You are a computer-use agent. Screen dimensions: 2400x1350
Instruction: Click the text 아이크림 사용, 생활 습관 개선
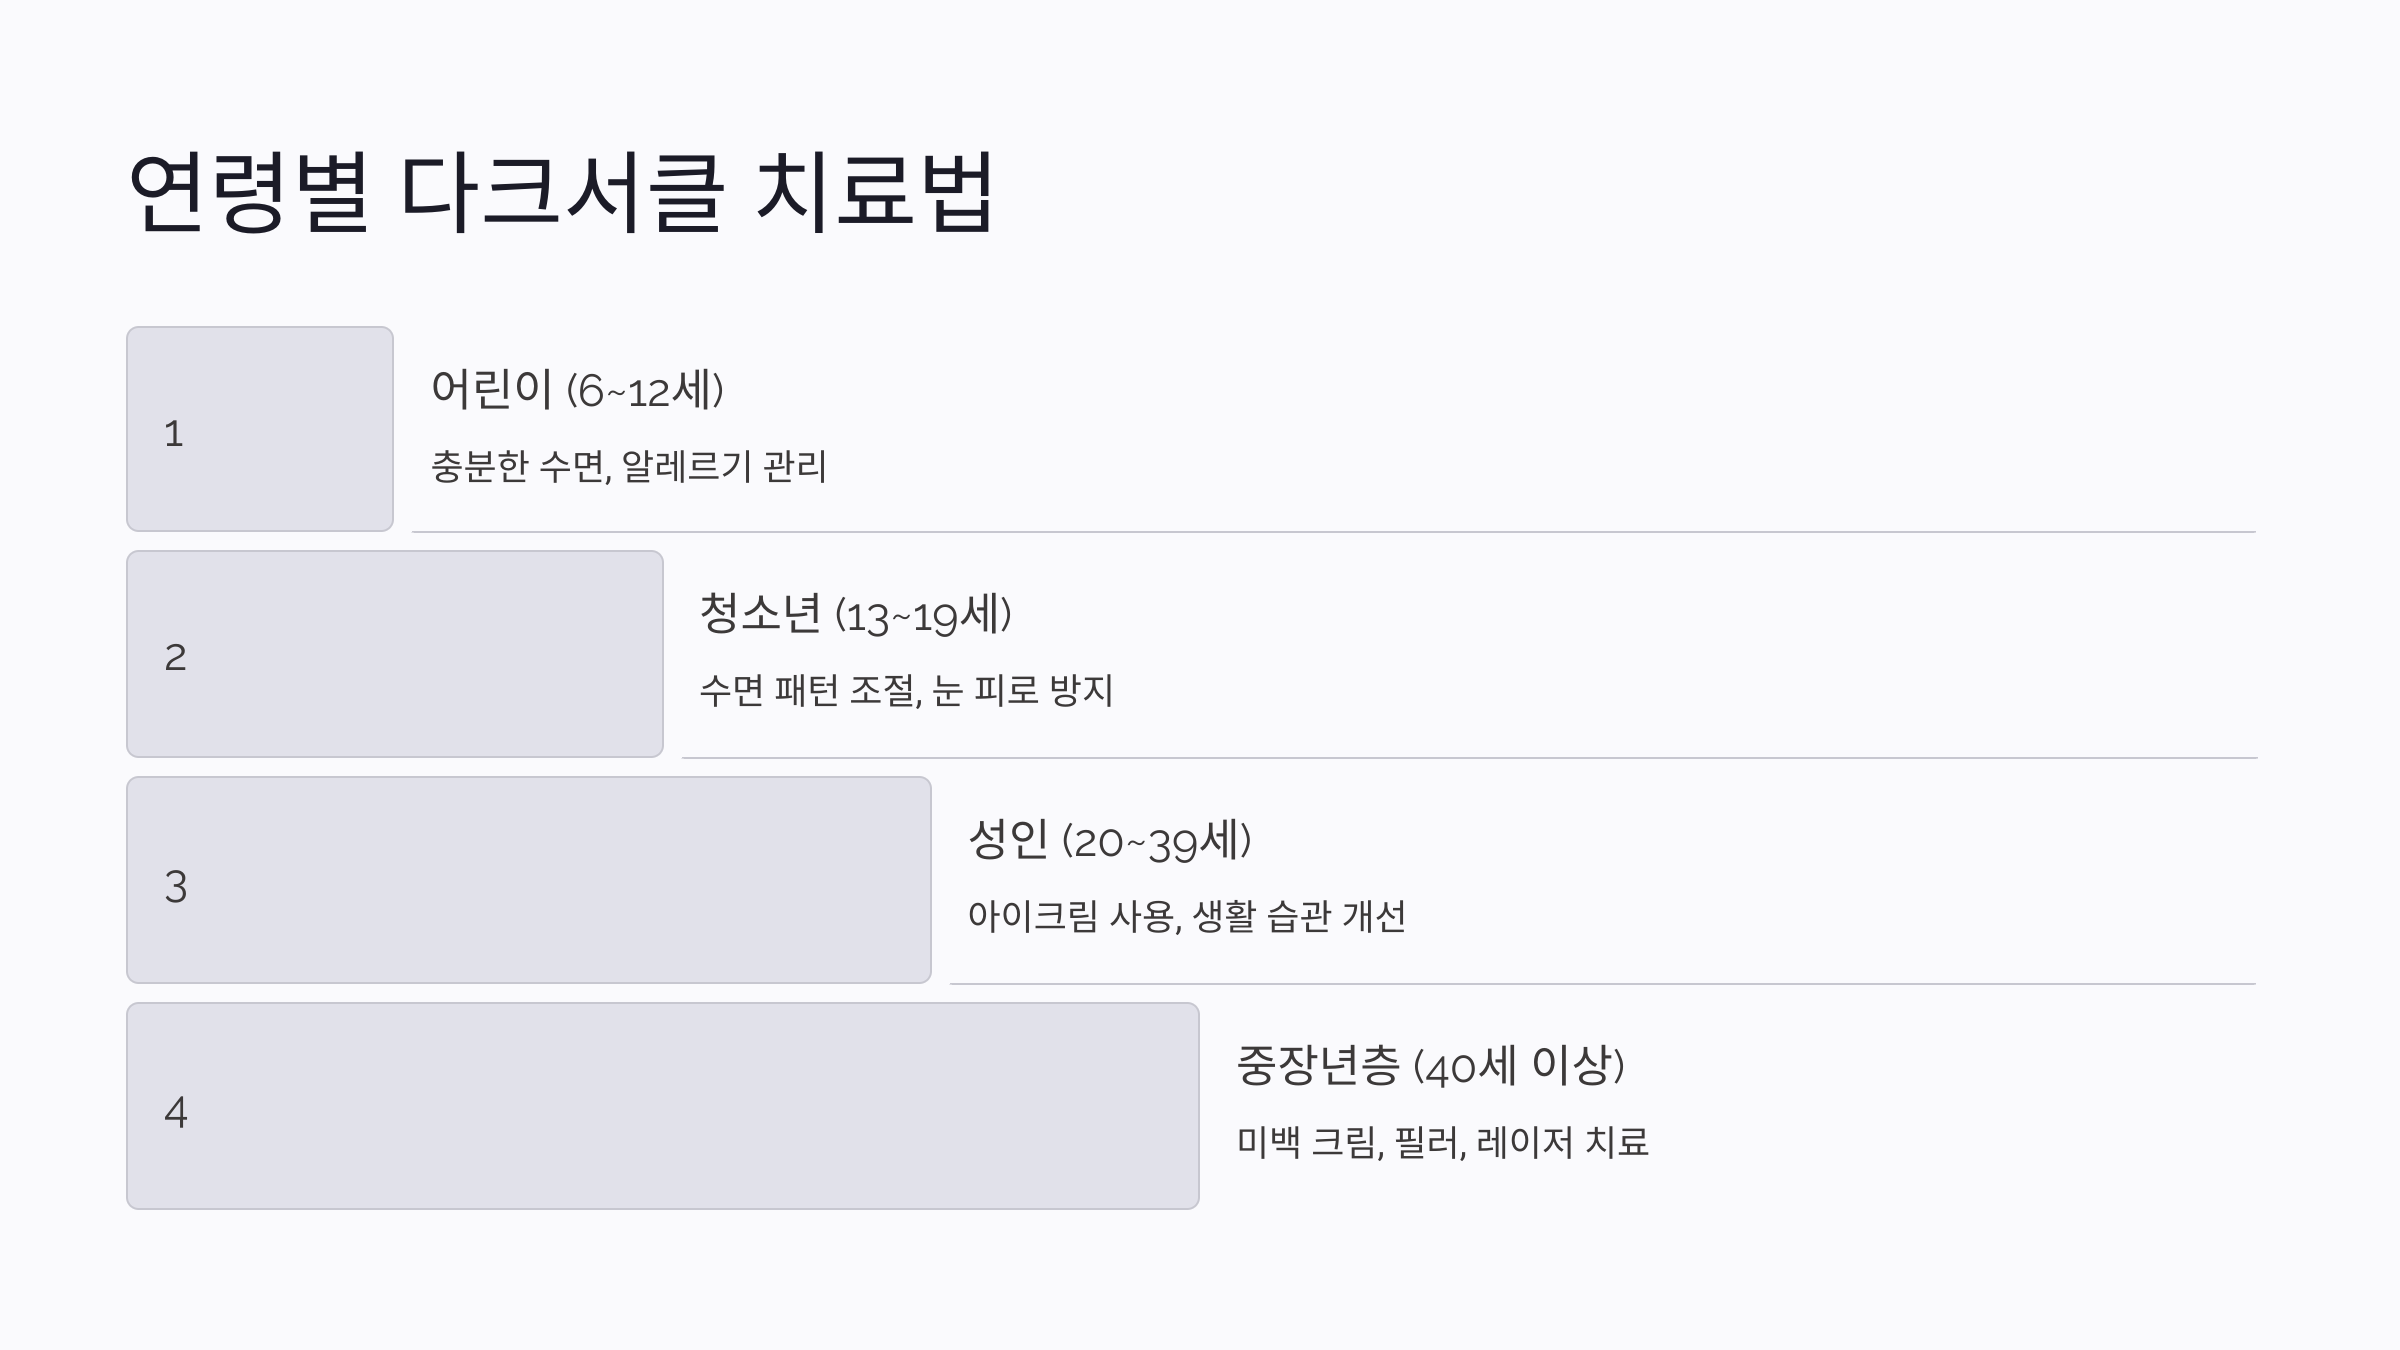click(1187, 917)
